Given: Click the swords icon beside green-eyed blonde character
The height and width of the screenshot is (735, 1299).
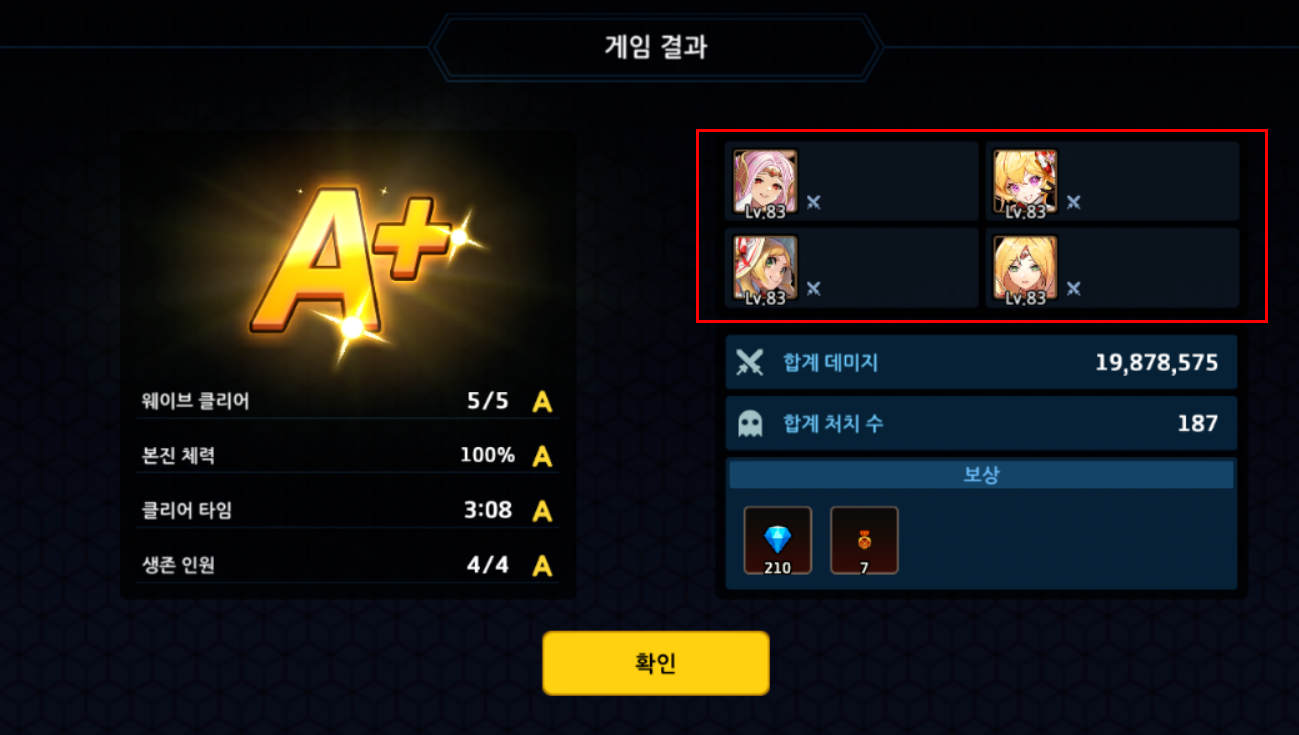Looking at the screenshot, I should pyautogui.click(x=1074, y=289).
